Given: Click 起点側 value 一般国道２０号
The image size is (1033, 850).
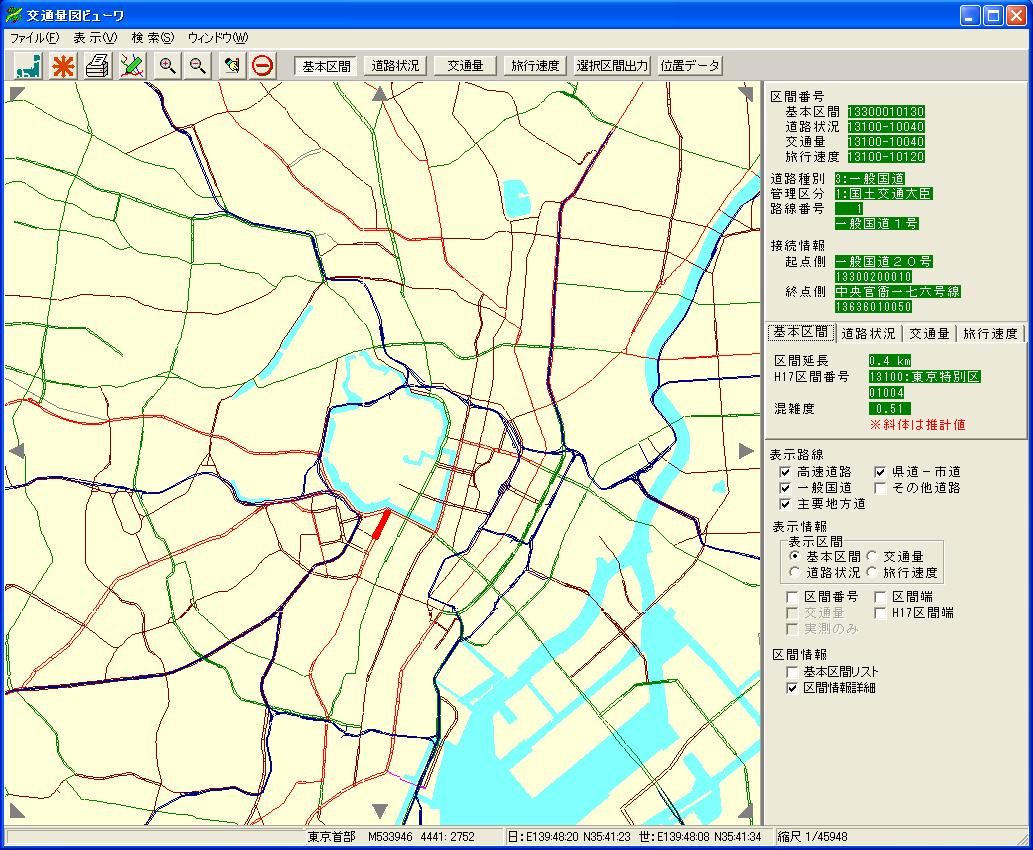Looking at the screenshot, I should [883, 262].
